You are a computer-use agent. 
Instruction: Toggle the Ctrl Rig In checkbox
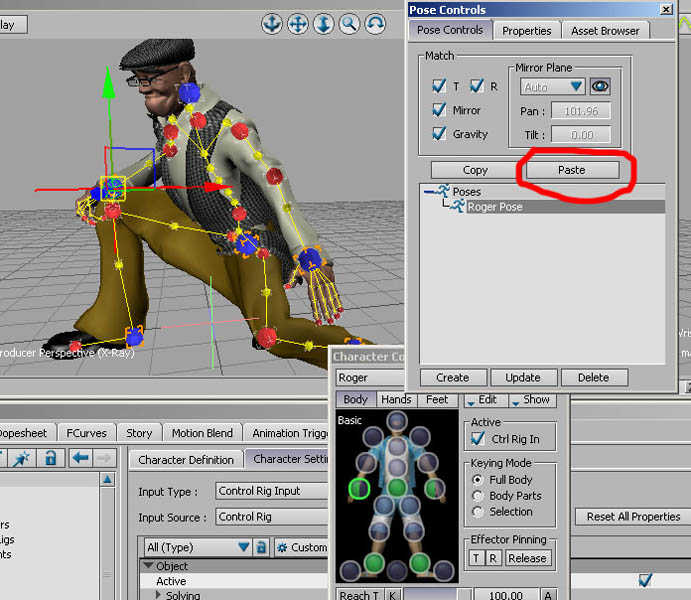pos(478,439)
